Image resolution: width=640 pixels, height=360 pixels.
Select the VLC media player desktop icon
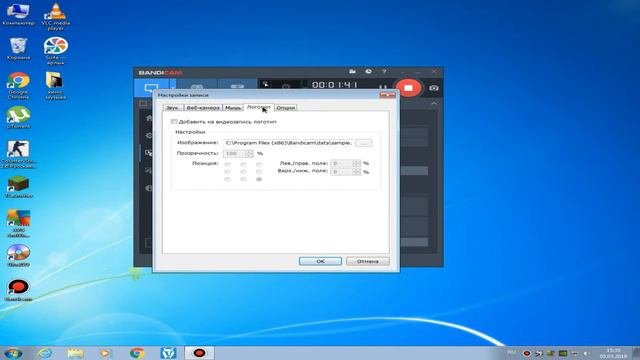[56, 16]
